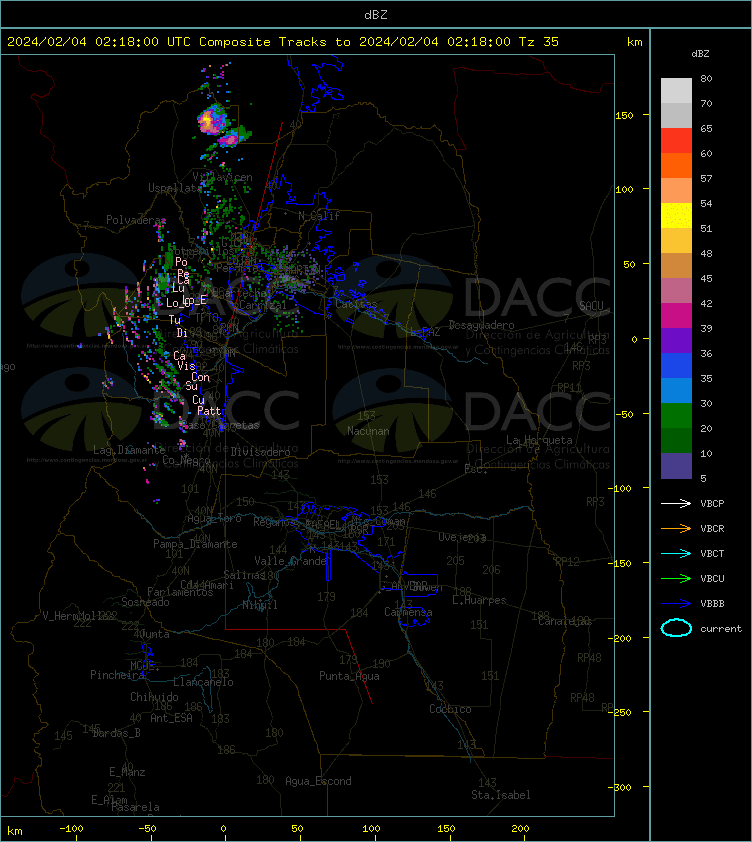Click the composite tracks timestamp header
This screenshot has height=842, width=752.
point(283,41)
